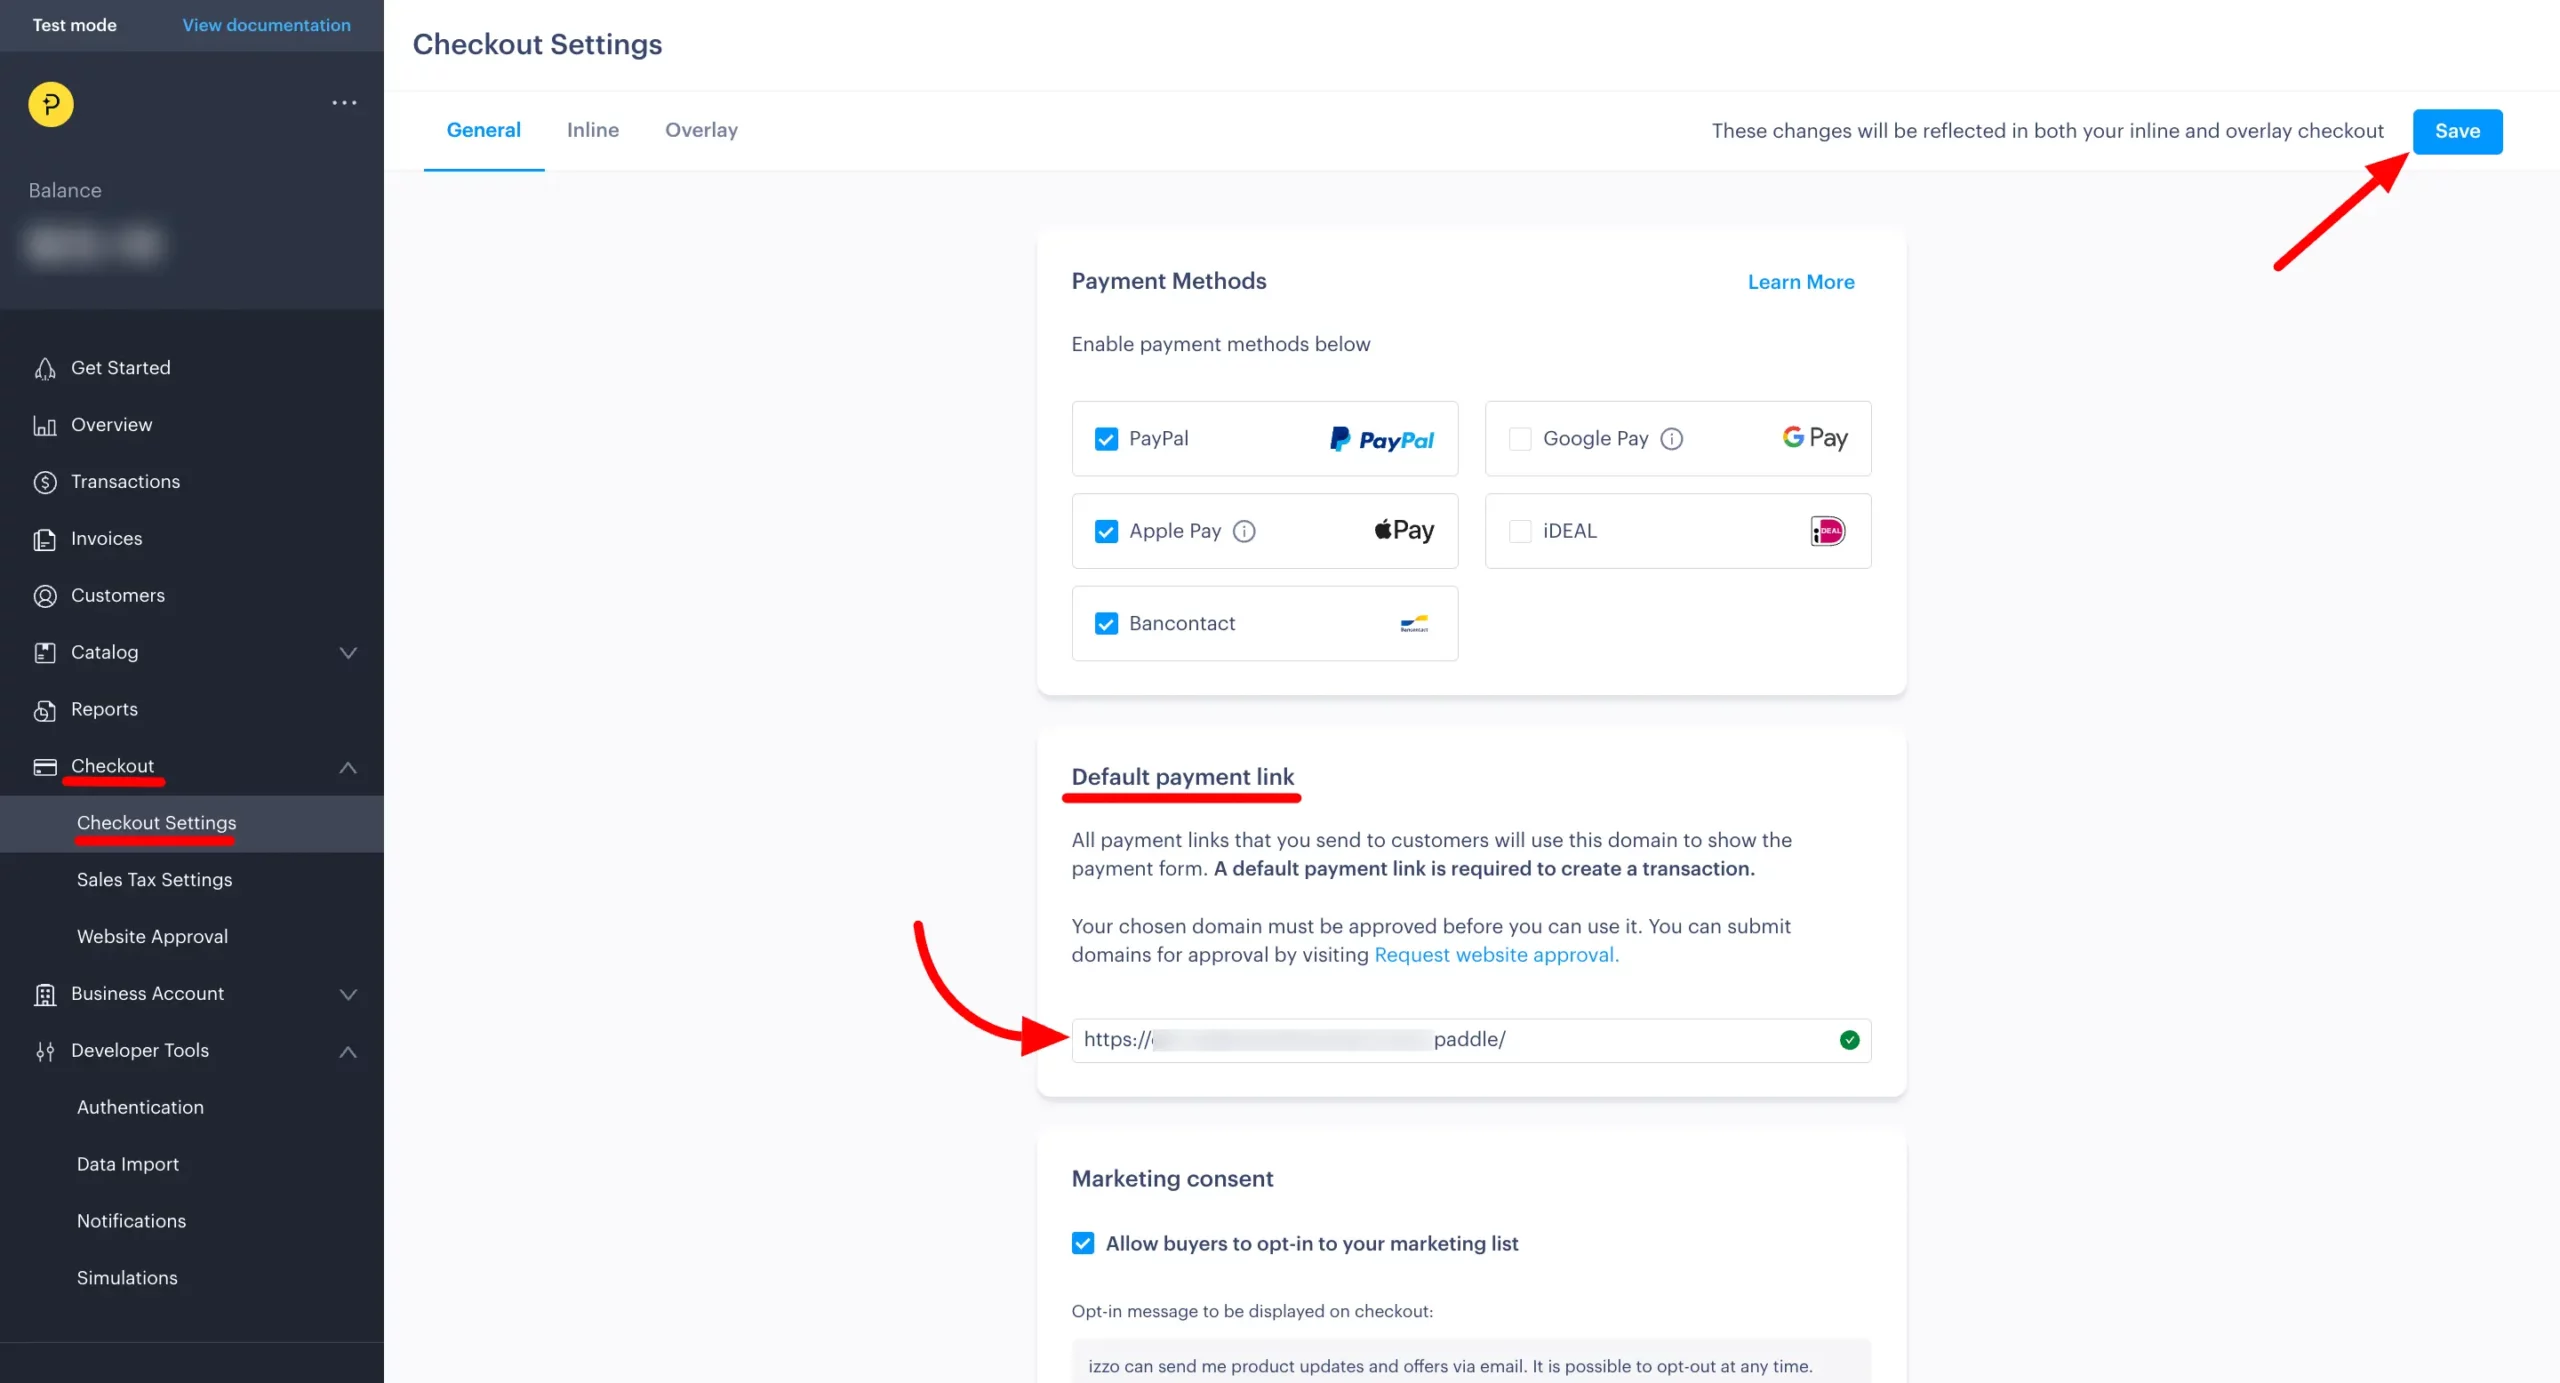Open Sales Tax Settings in sidebar
The width and height of the screenshot is (2560, 1383).
pos(154,880)
